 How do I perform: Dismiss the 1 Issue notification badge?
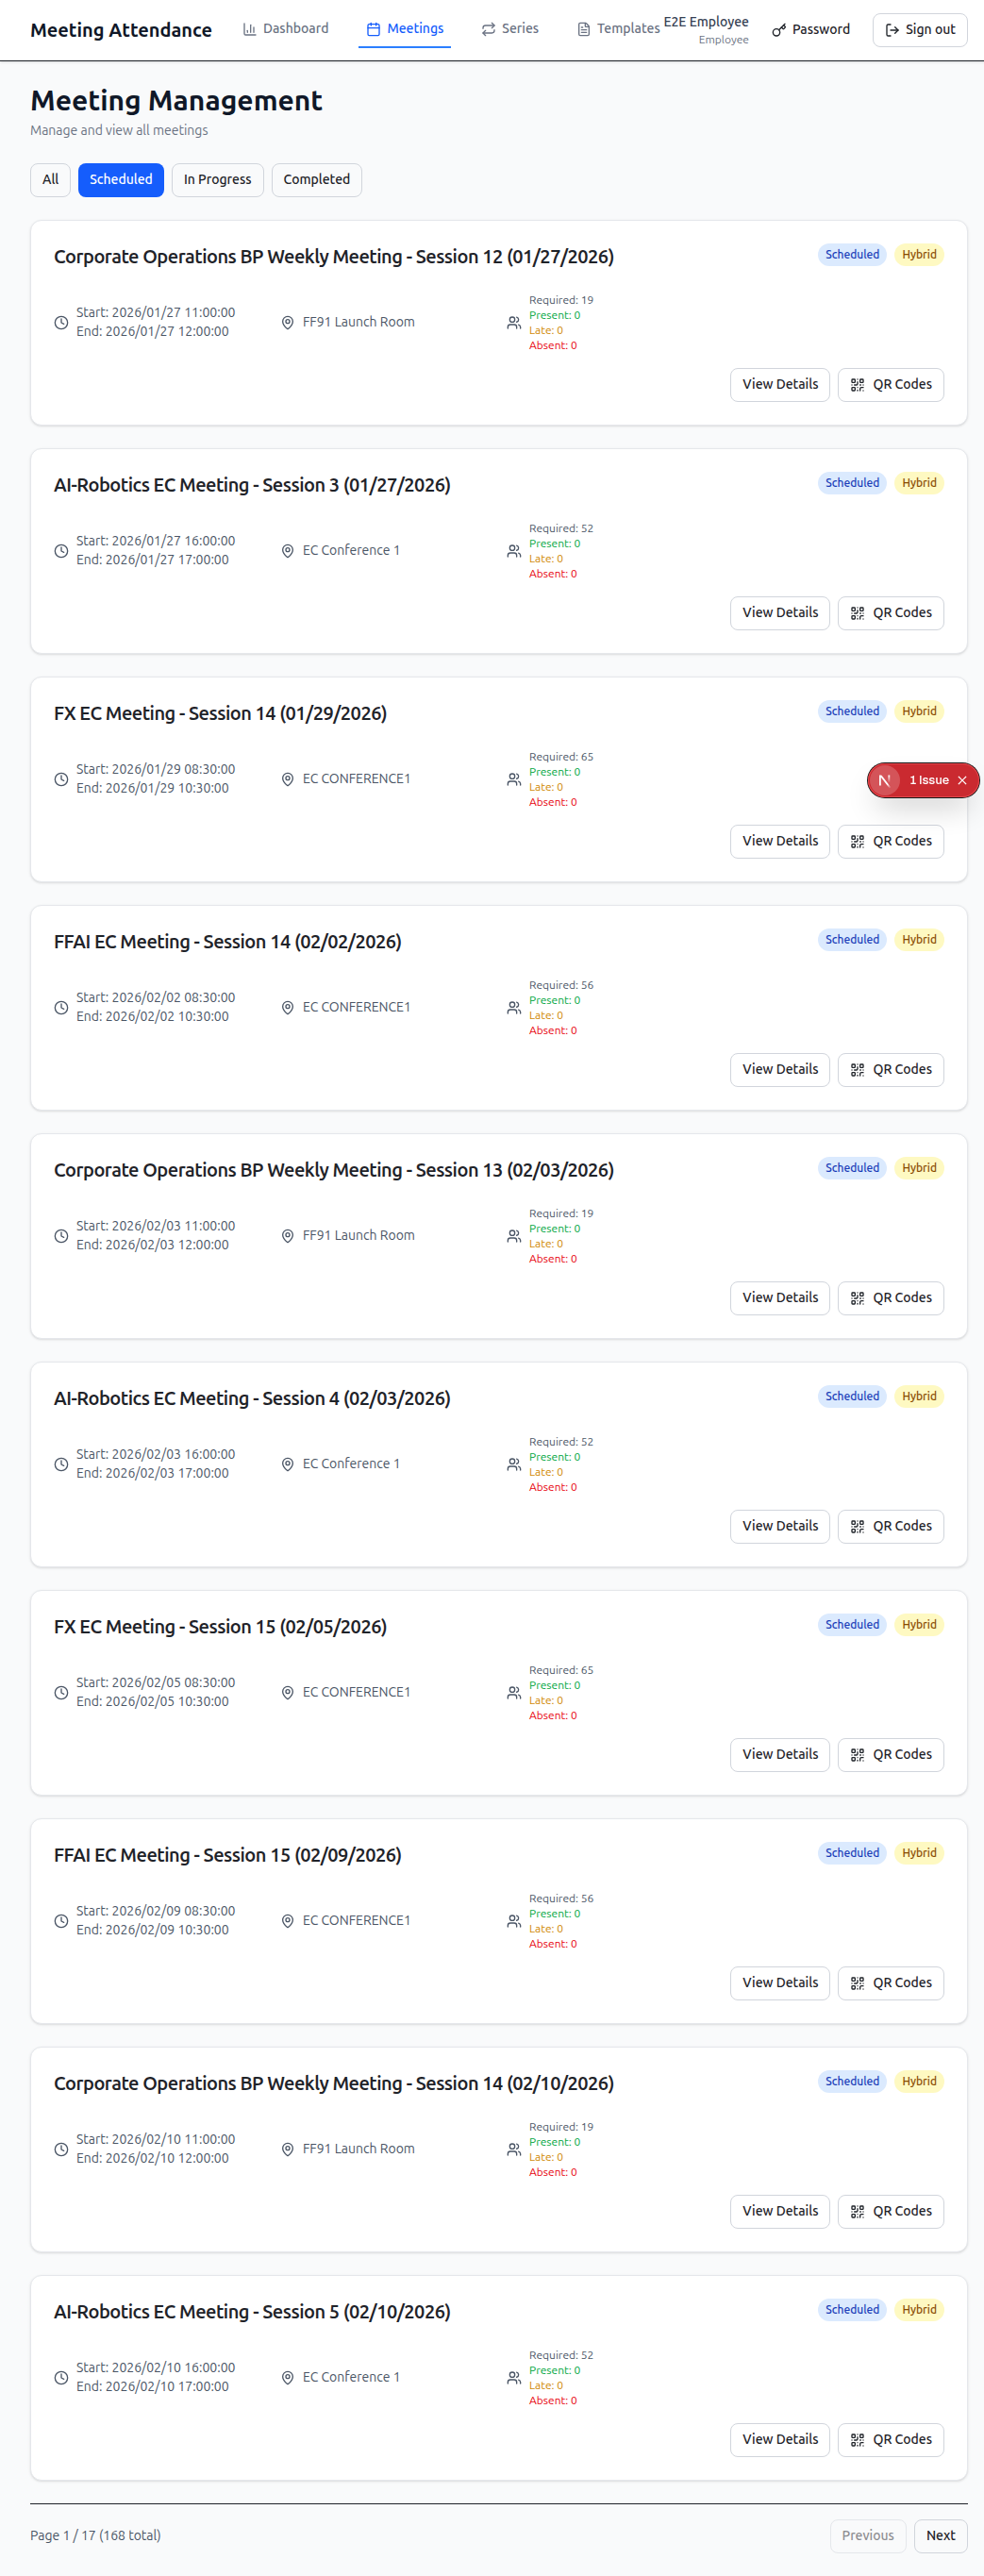962,781
